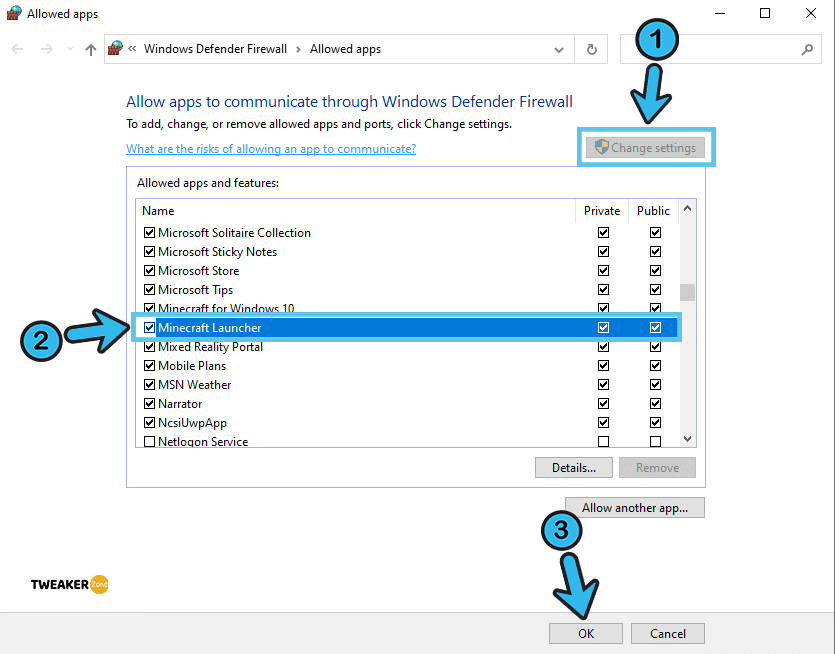Toggle Private for Microsoft Store
The image size is (835, 654).
pos(603,271)
